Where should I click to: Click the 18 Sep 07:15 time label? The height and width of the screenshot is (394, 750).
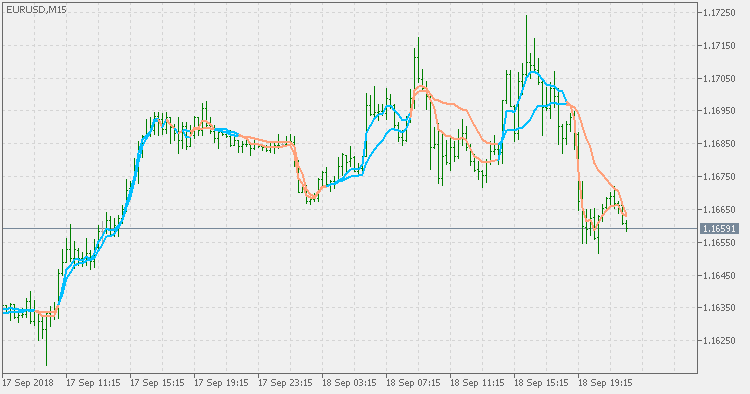pyautogui.click(x=413, y=383)
